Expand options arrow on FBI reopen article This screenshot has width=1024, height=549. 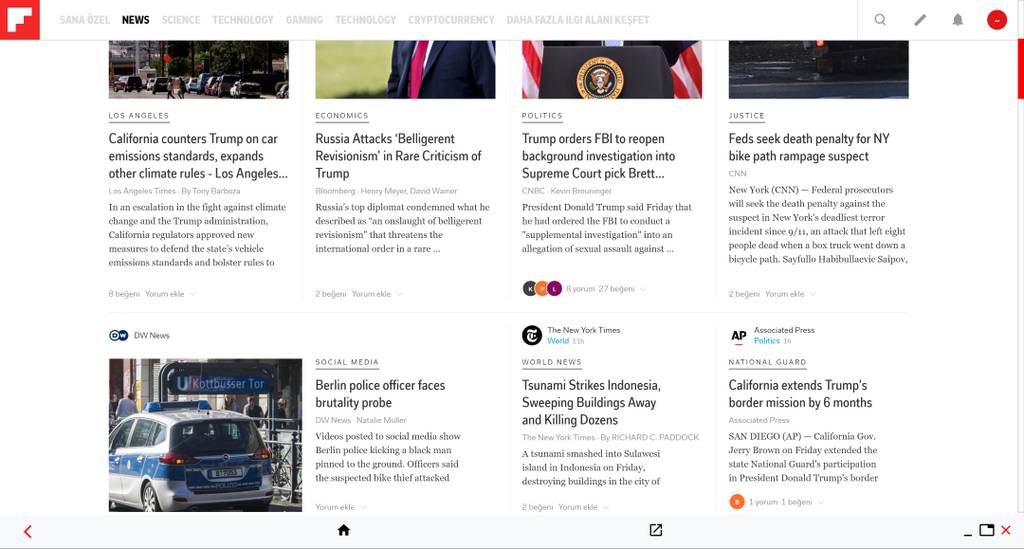tap(643, 289)
